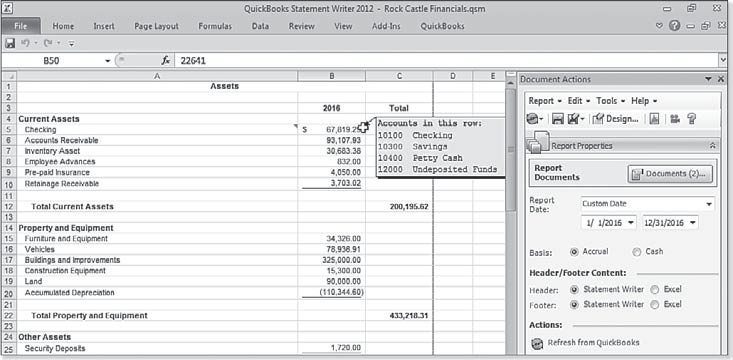Open the Report Date dropdown showing Custom Date

647,204
